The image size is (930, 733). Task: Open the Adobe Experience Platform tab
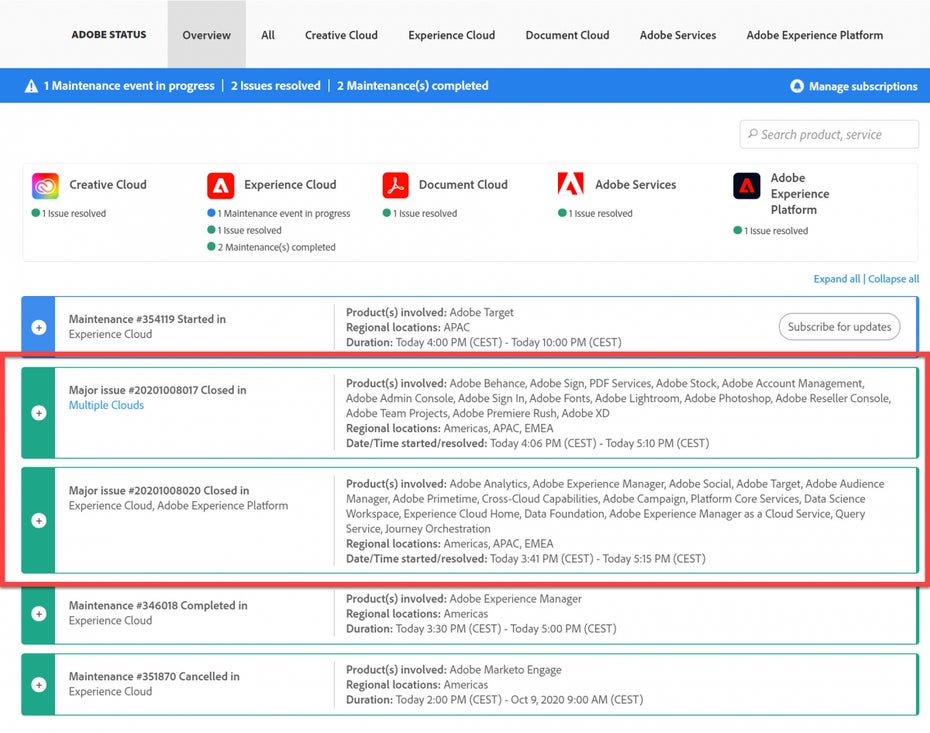coord(814,35)
